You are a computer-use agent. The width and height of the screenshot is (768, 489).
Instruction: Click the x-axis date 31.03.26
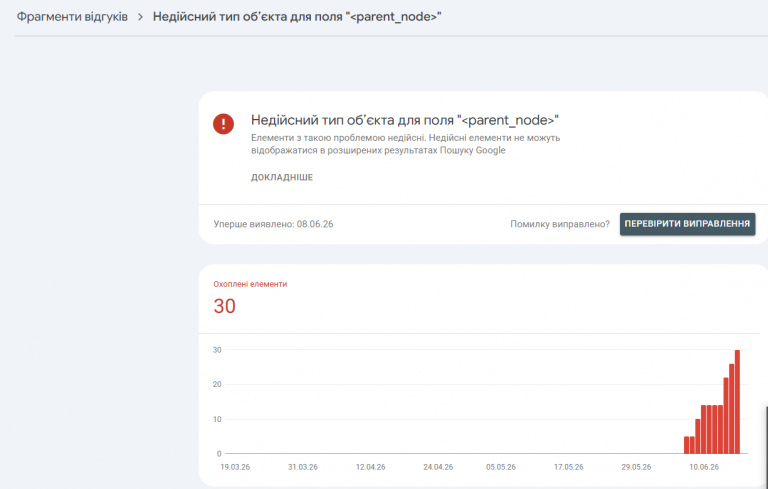pyautogui.click(x=303, y=467)
